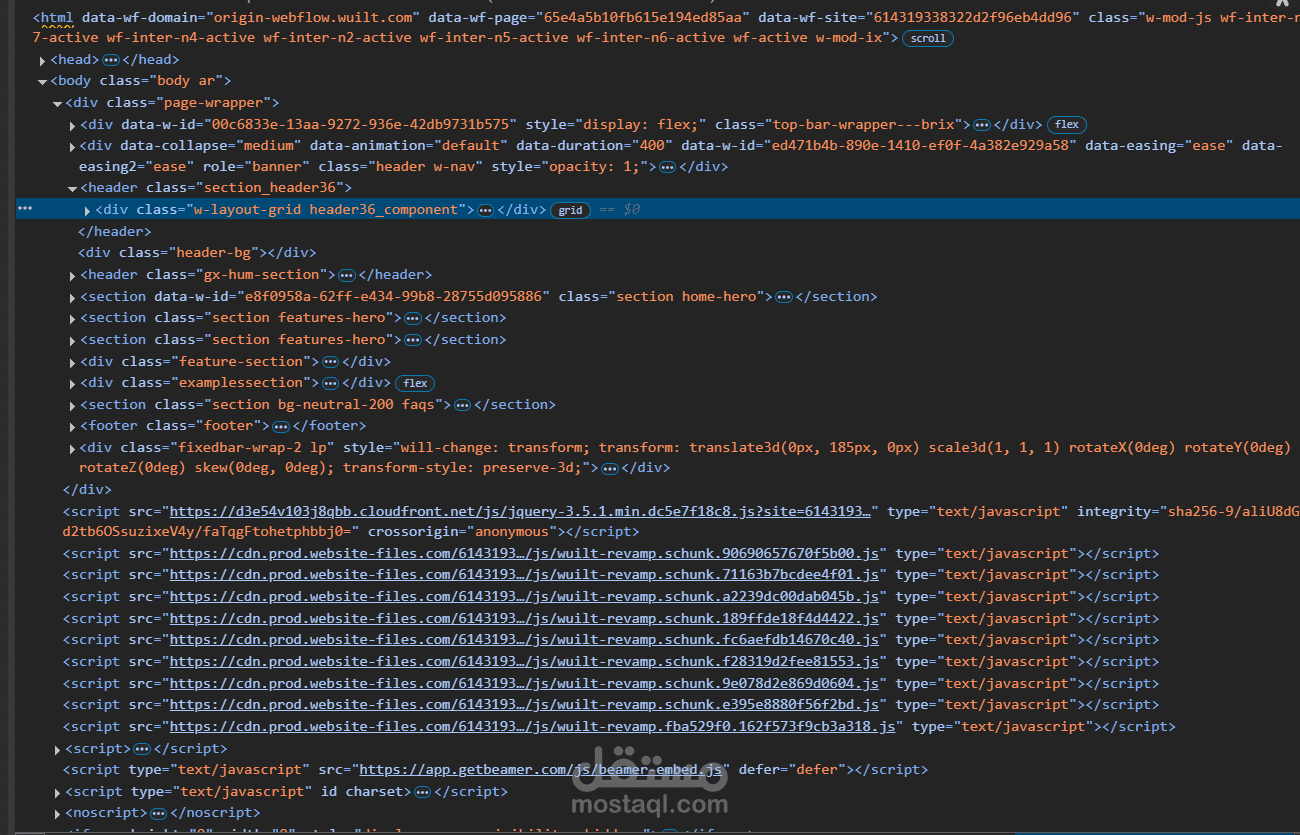Screen dimensions: 1300x835
Task: Collapse the body ar element
Action: click(x=42, y=82)
